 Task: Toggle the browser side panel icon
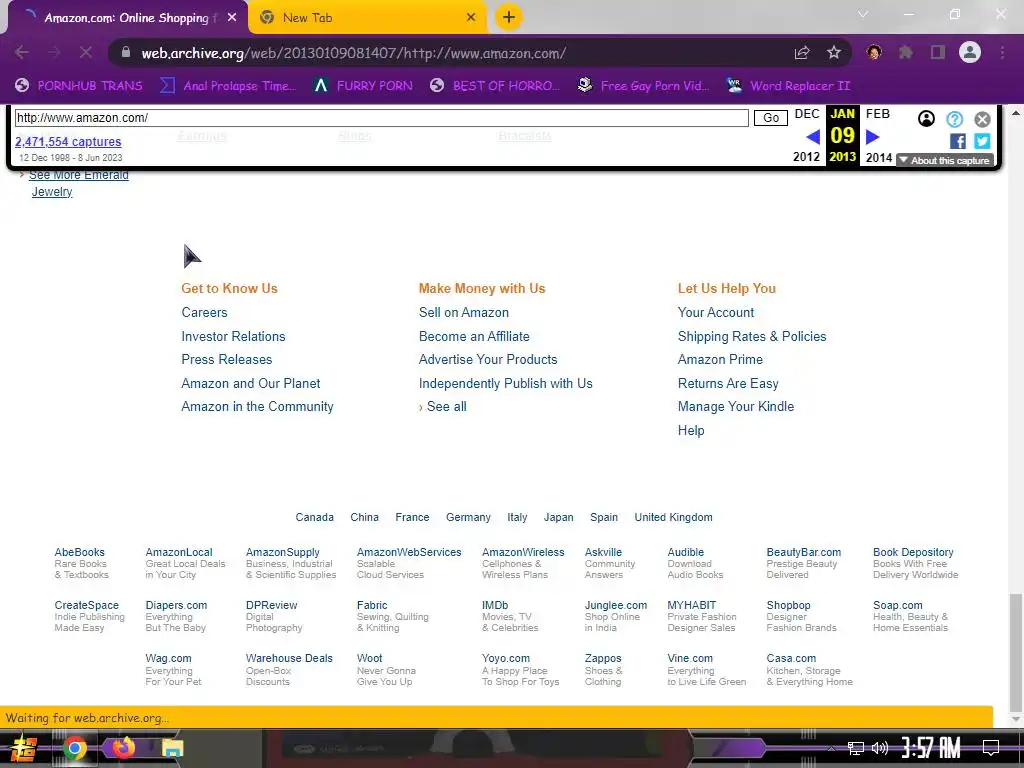coord(938,52)
